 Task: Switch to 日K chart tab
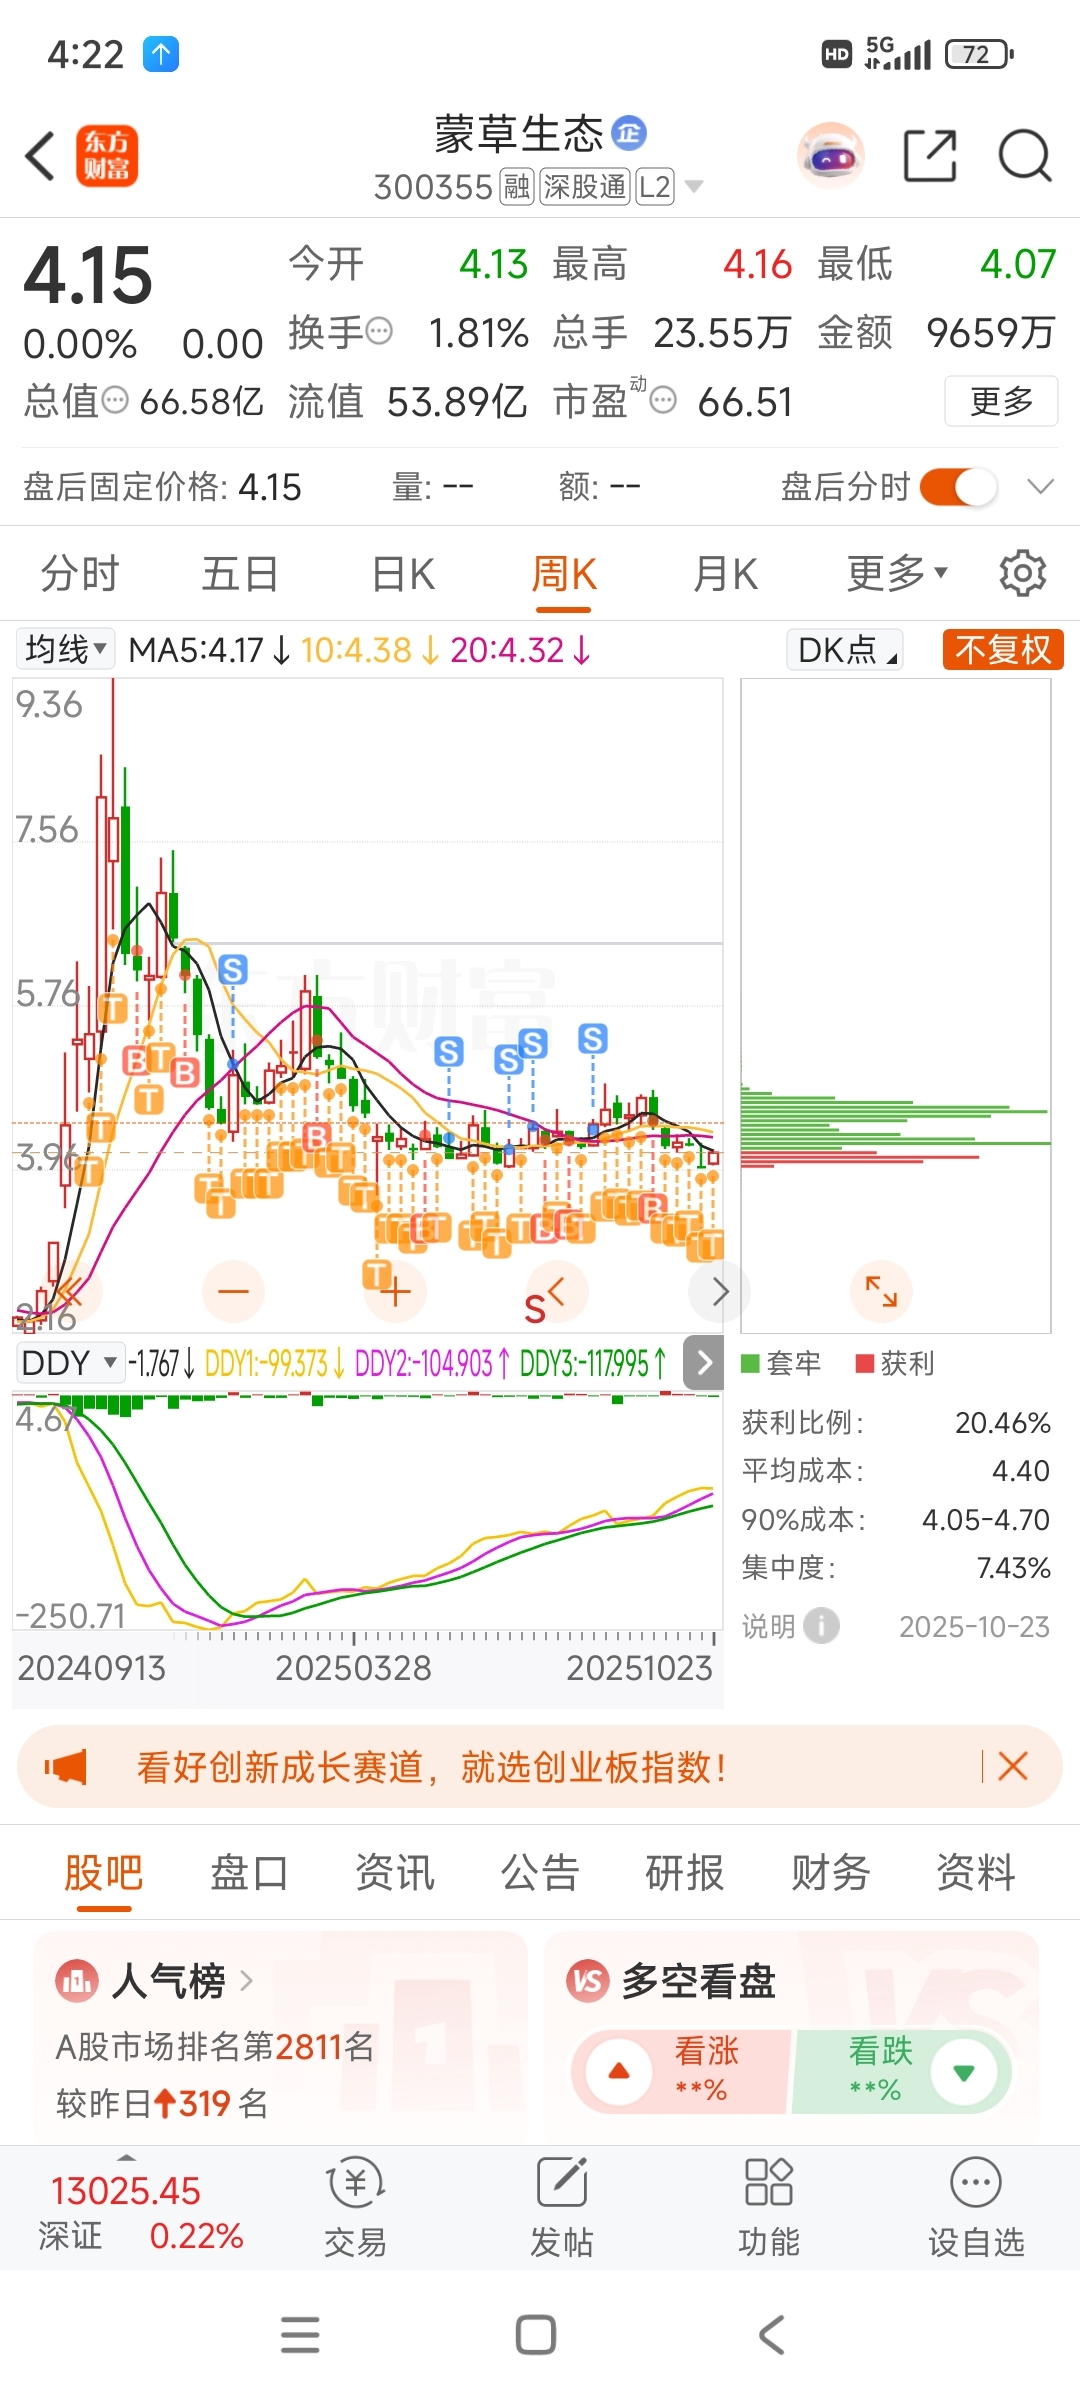click(x=403, y=574)
